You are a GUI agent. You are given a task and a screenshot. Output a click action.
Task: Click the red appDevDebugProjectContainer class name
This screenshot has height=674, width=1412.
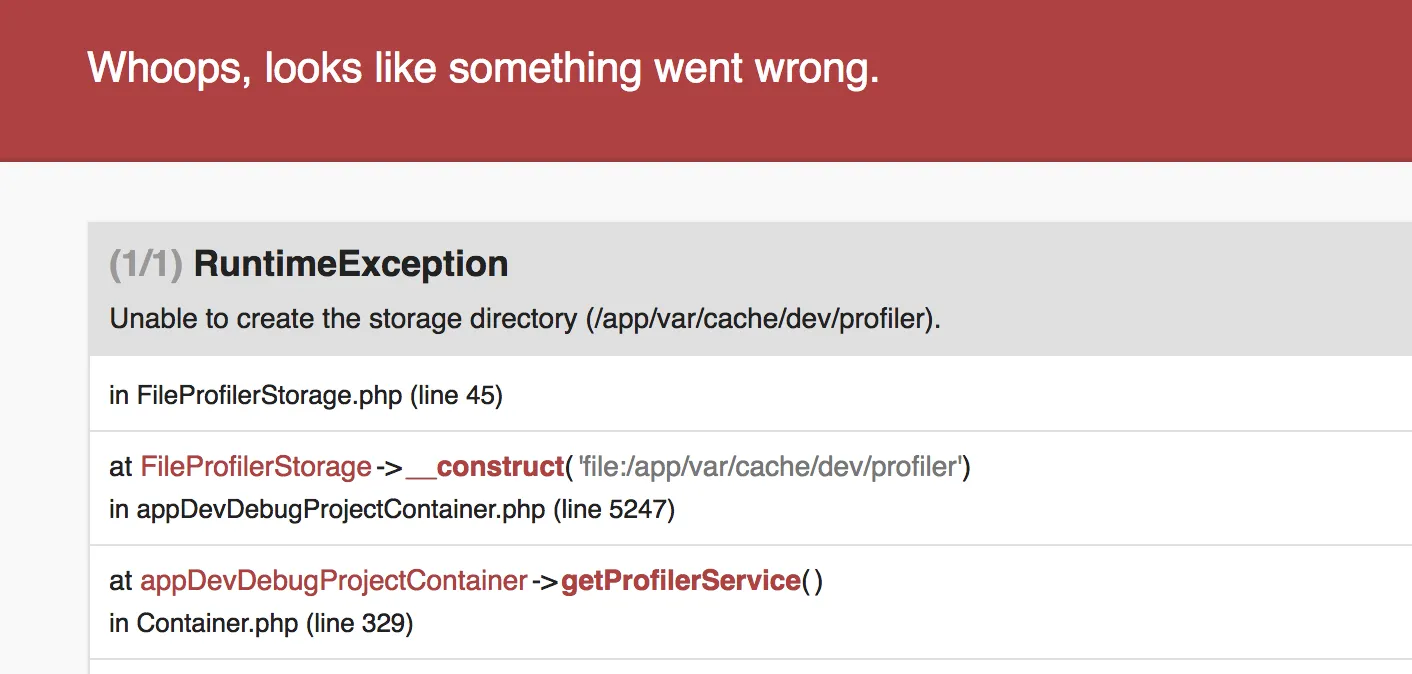(334, 581)
